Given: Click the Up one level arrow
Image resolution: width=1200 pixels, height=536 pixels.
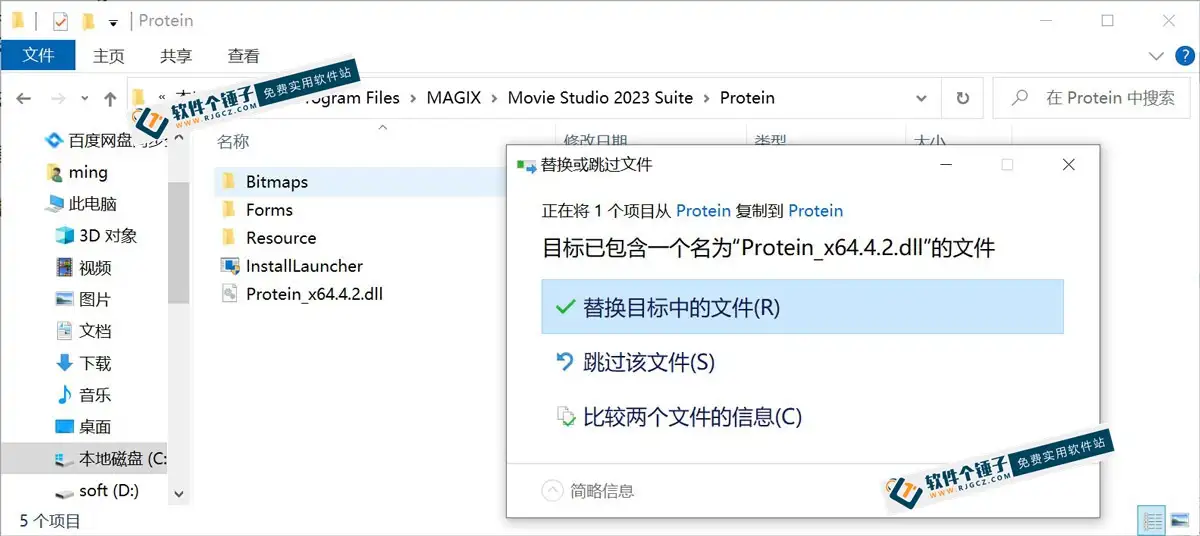Looking at the screenshot, I should (111, 98).
